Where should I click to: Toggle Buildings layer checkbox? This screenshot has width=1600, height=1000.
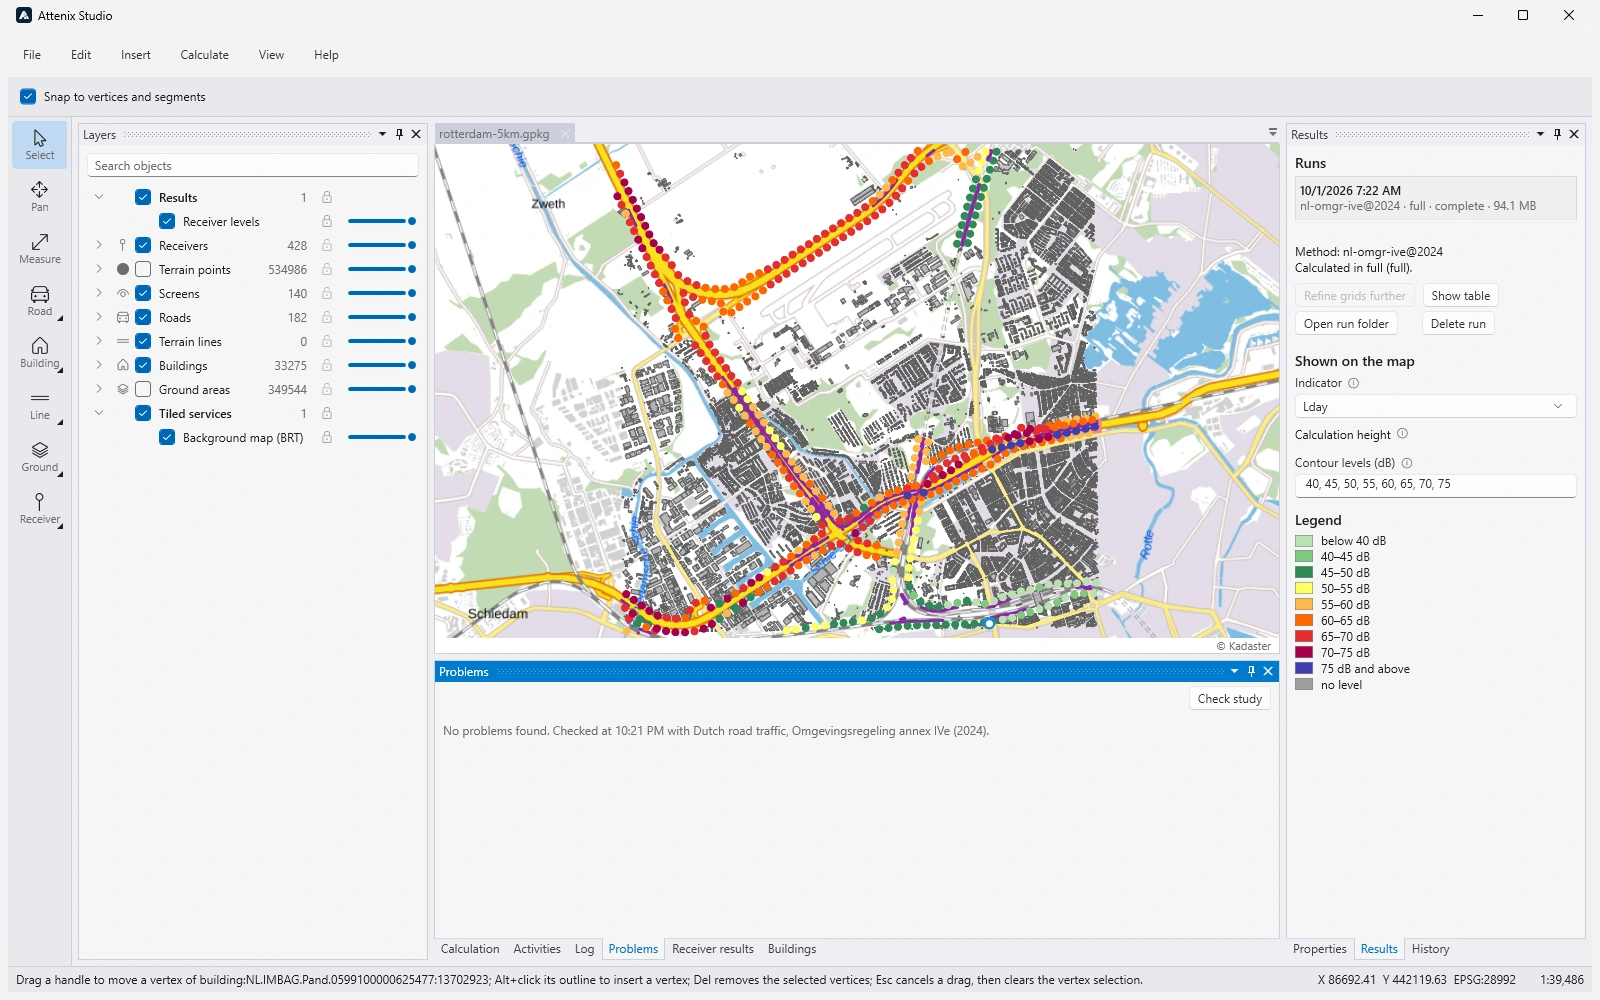143,365
